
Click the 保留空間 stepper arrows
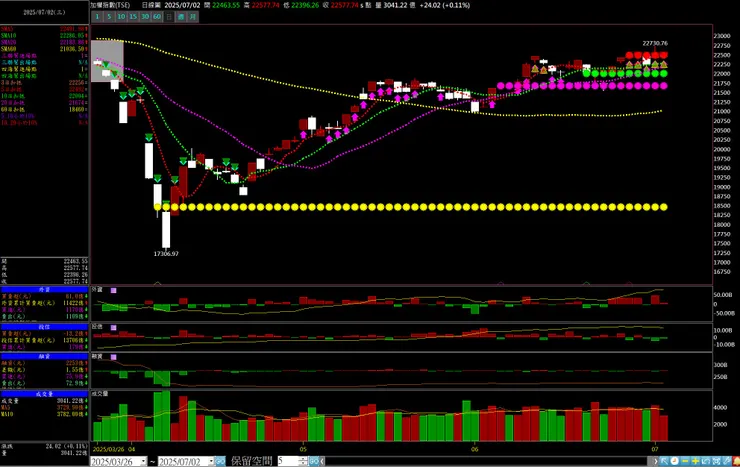(304, 461)
